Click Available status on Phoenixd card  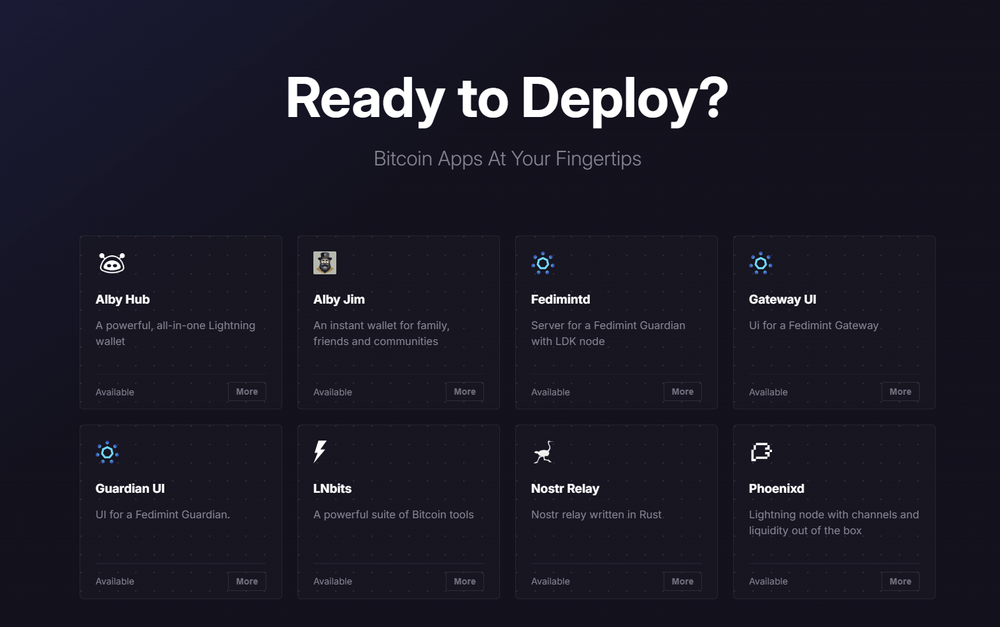(768, 582)
